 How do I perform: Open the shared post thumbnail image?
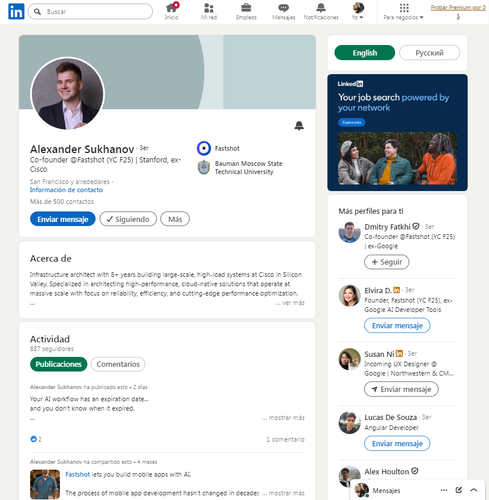[x=45, y=484]
